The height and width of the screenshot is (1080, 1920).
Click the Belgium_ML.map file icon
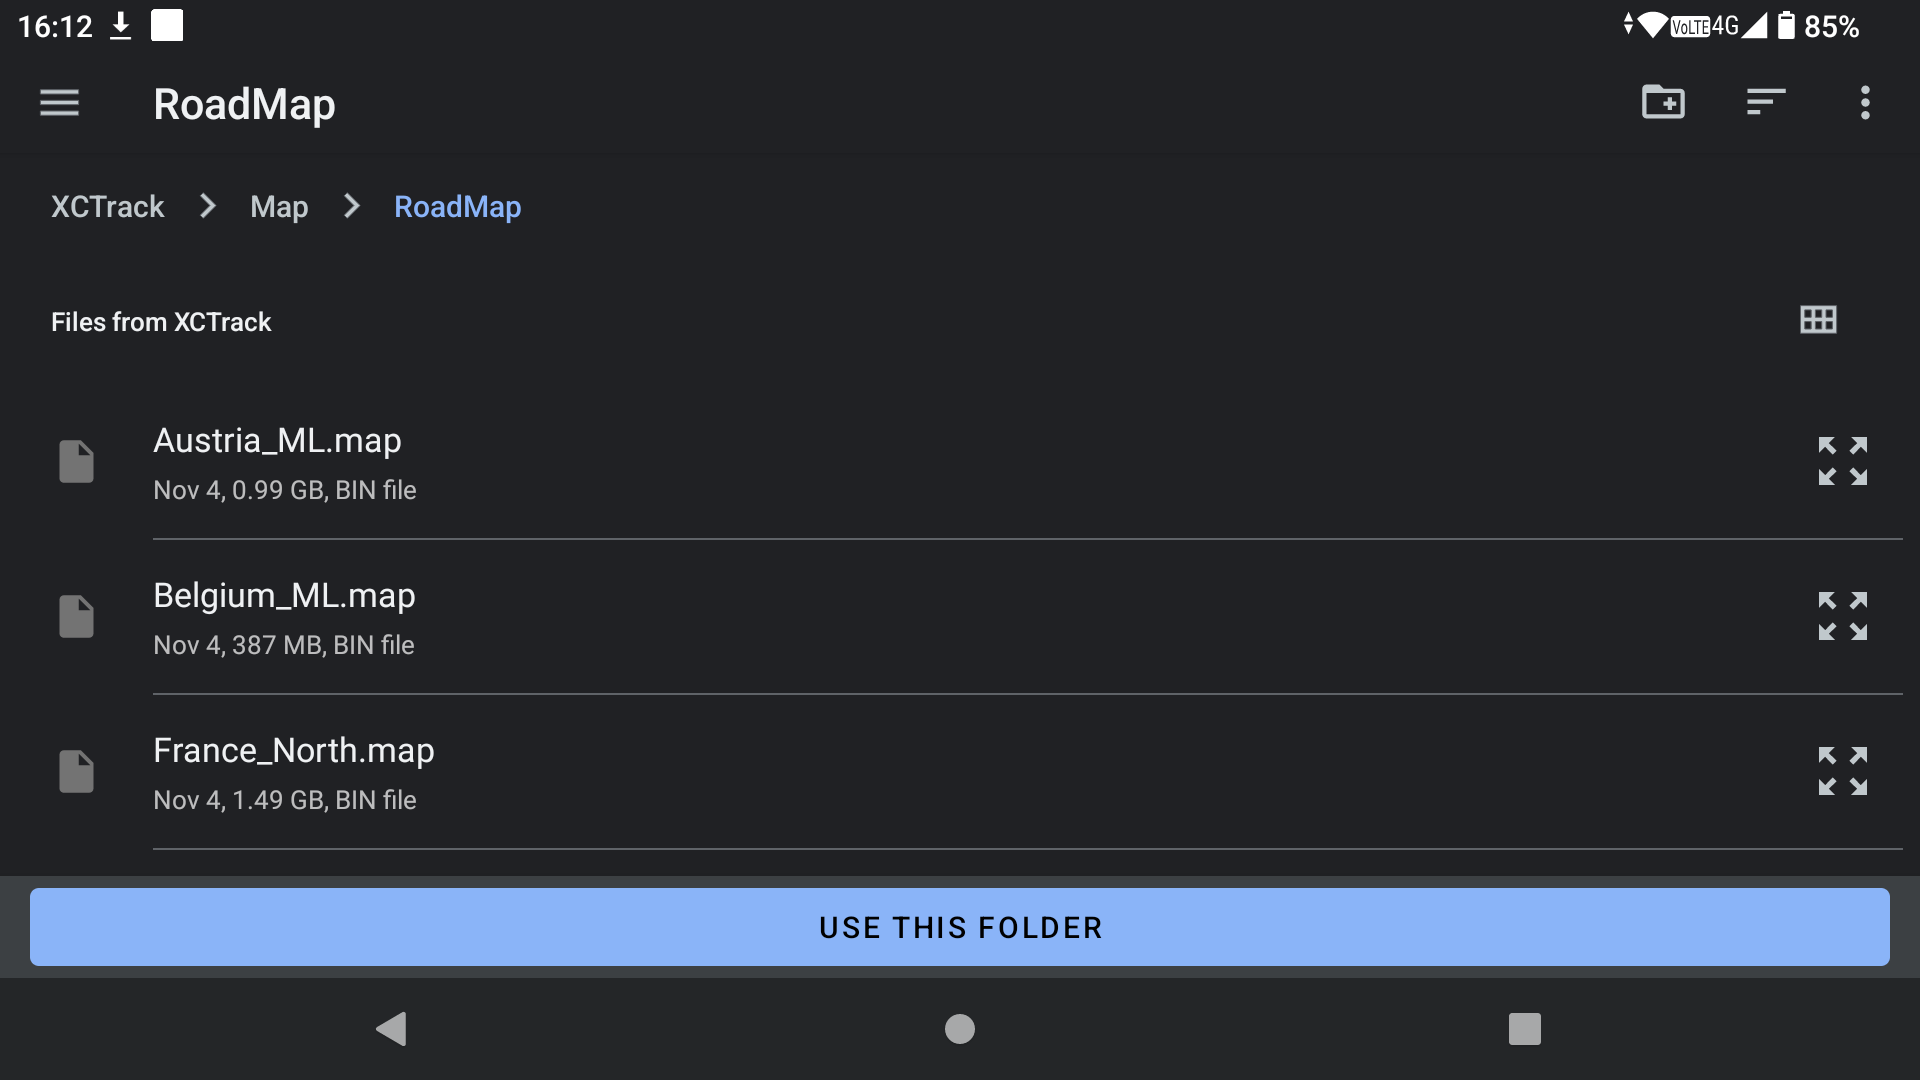pos(76,617)
